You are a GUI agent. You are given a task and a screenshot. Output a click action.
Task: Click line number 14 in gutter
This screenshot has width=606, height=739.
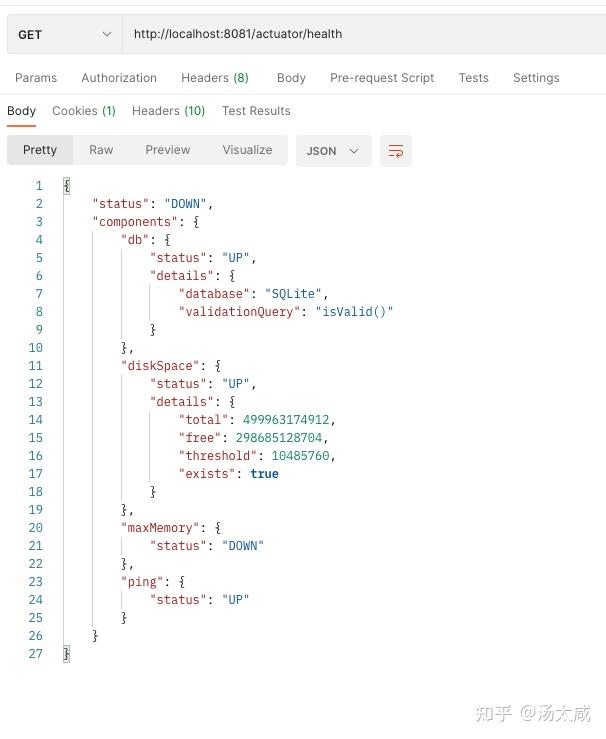point(36,419)
